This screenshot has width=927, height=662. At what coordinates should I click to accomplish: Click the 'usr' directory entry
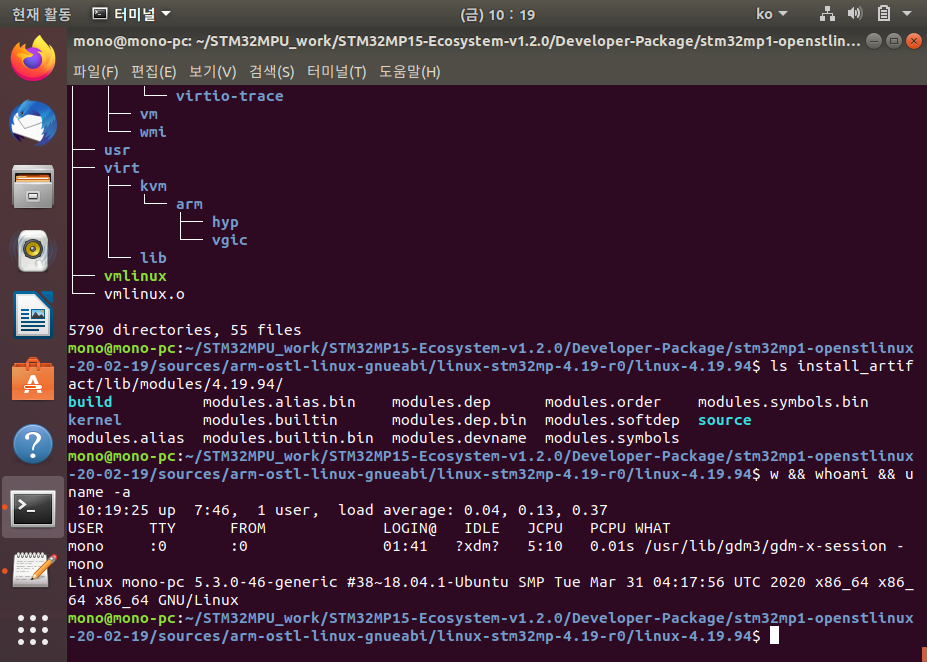point(117,150)
